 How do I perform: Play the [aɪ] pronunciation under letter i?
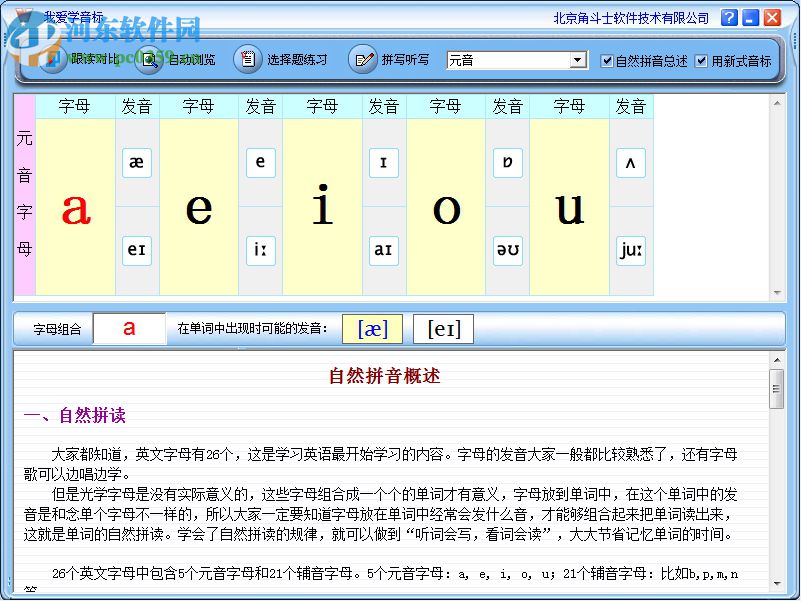(x=384, y=251)
